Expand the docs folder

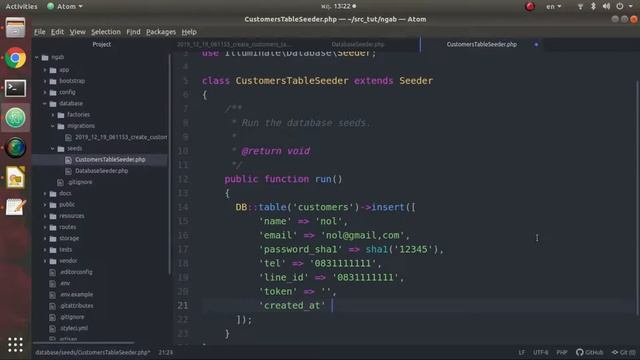[x=45, y=193]
